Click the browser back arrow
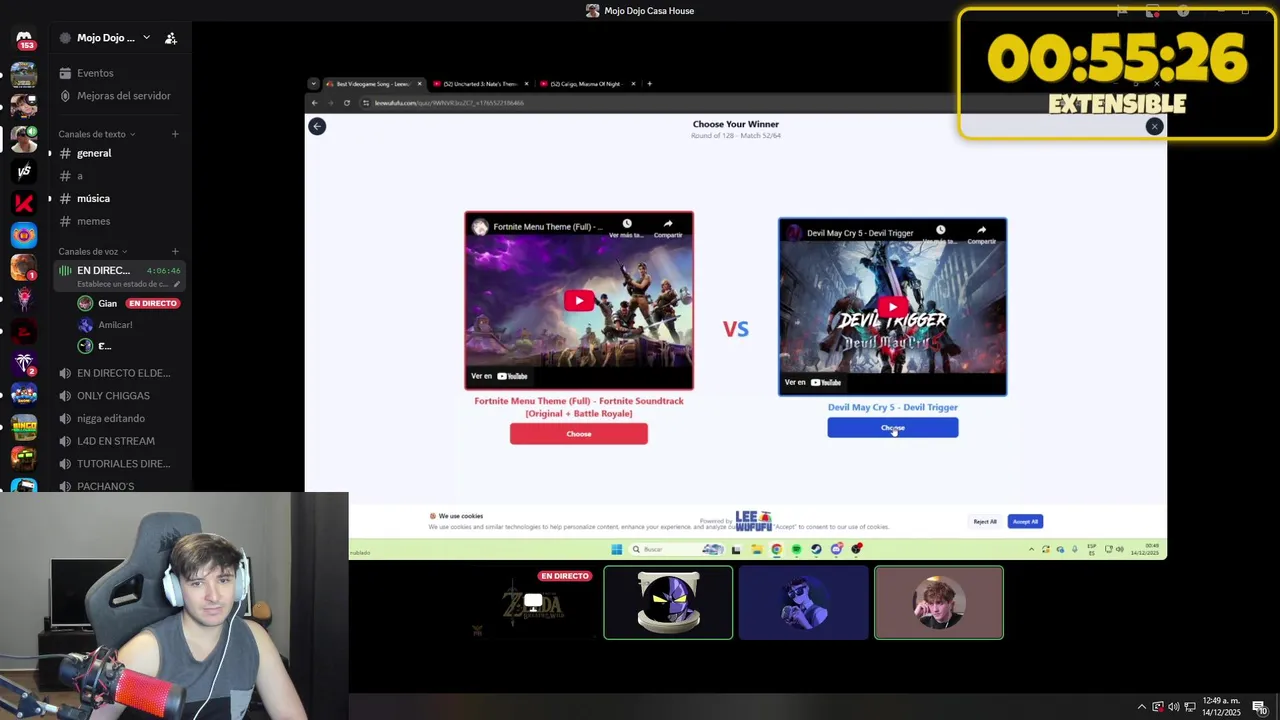The image size is (1280, 720). click(314, 103)
